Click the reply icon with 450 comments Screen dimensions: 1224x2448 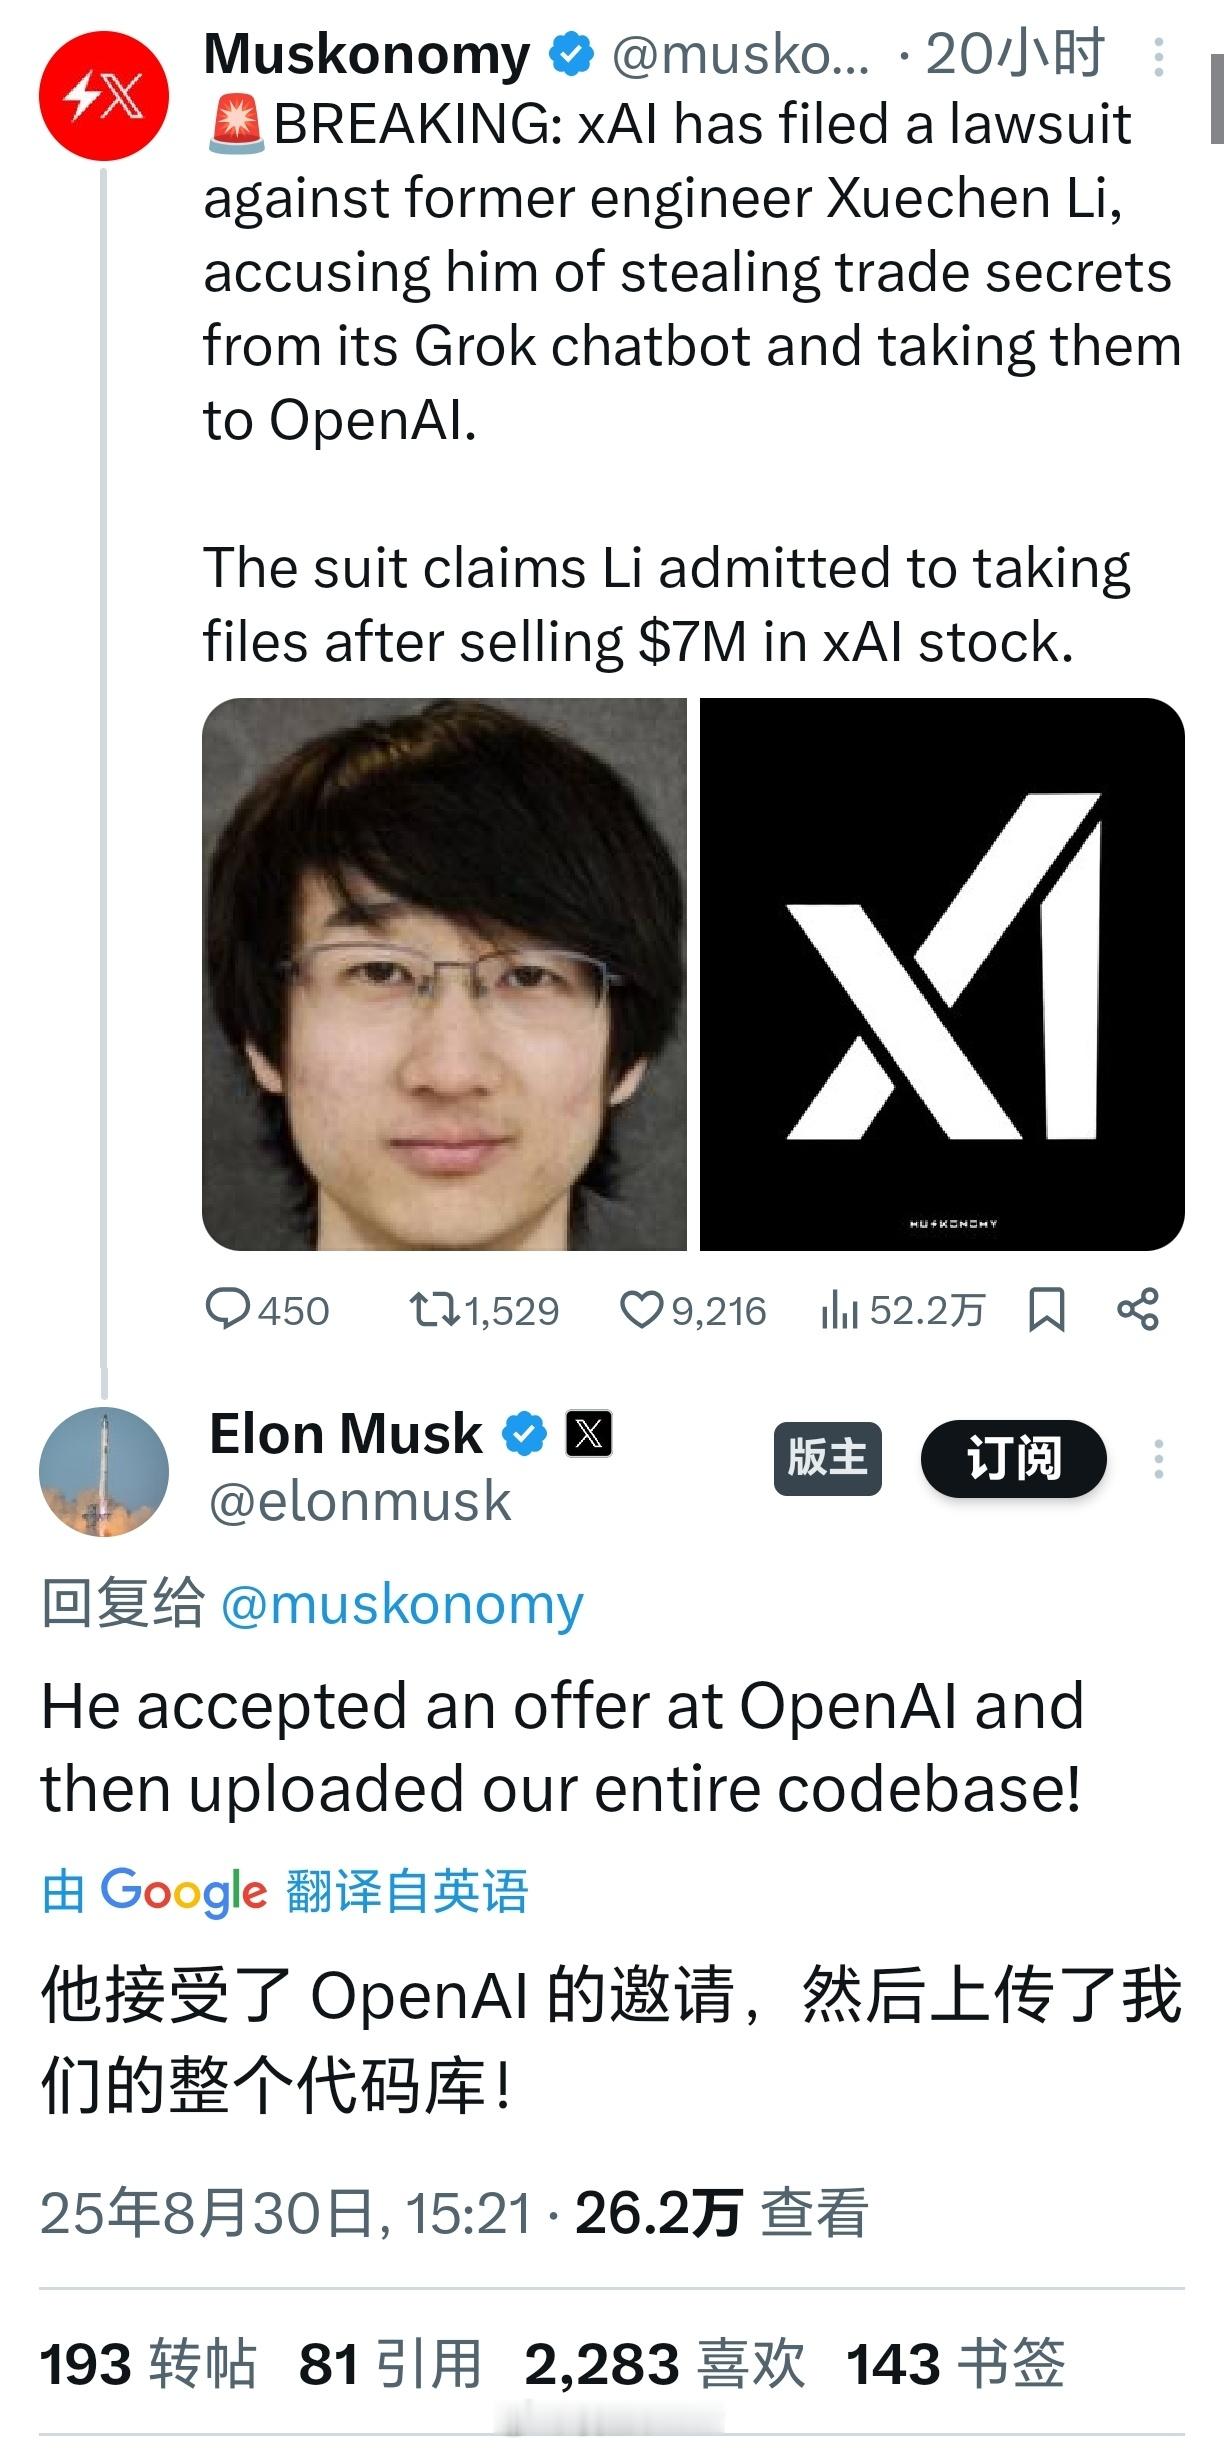point(266,1310)
